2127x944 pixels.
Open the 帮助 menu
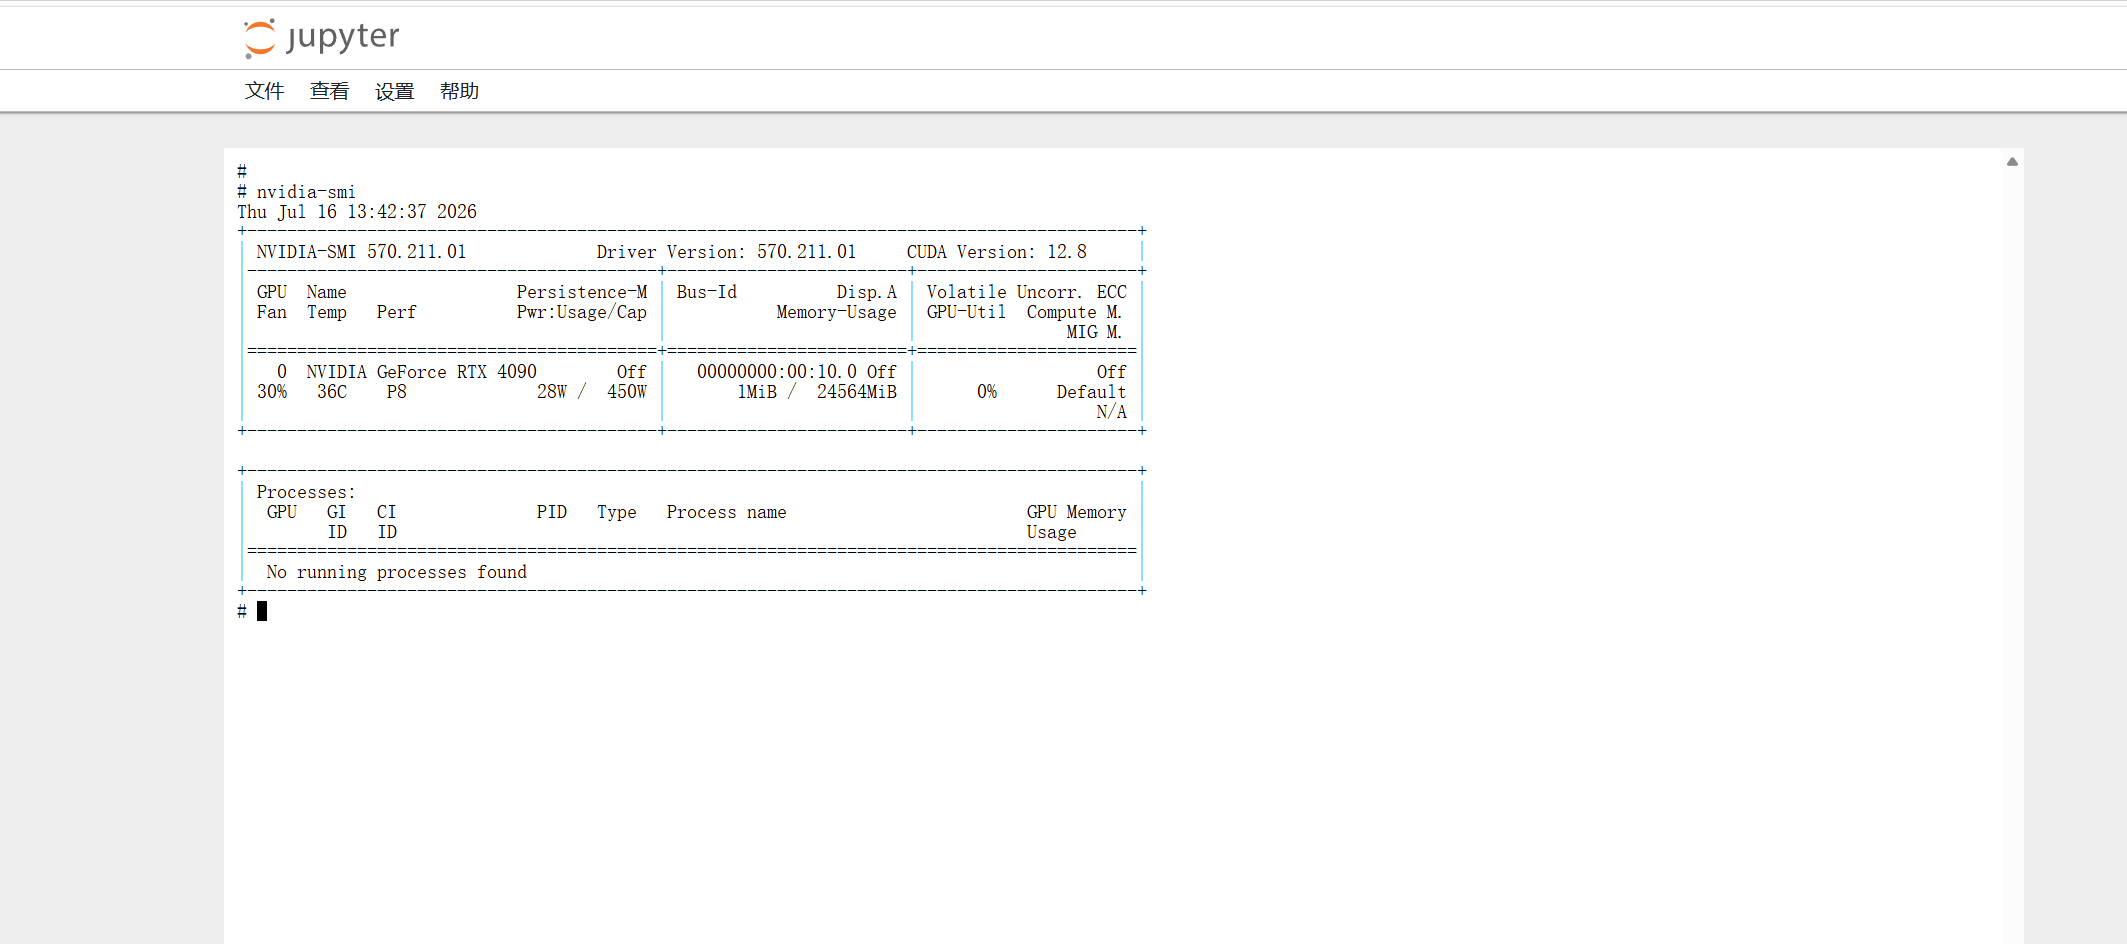pyautogui.click(x=460, y=91)
